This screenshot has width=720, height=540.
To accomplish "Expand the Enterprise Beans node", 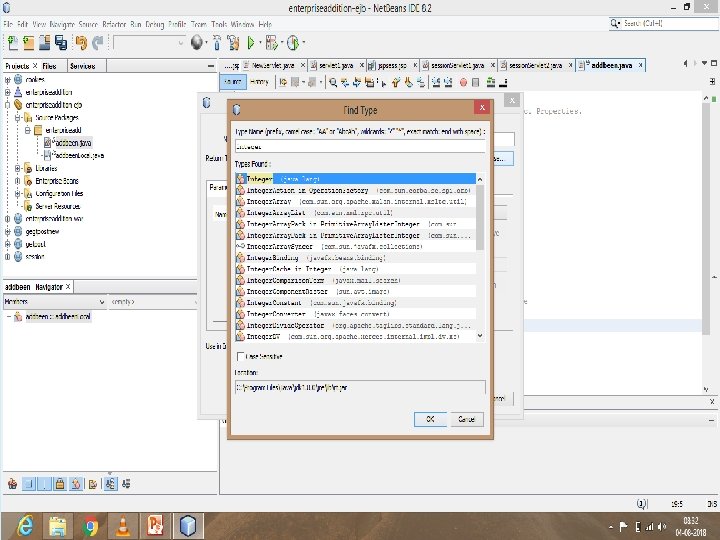I will (x=17, y=181).
